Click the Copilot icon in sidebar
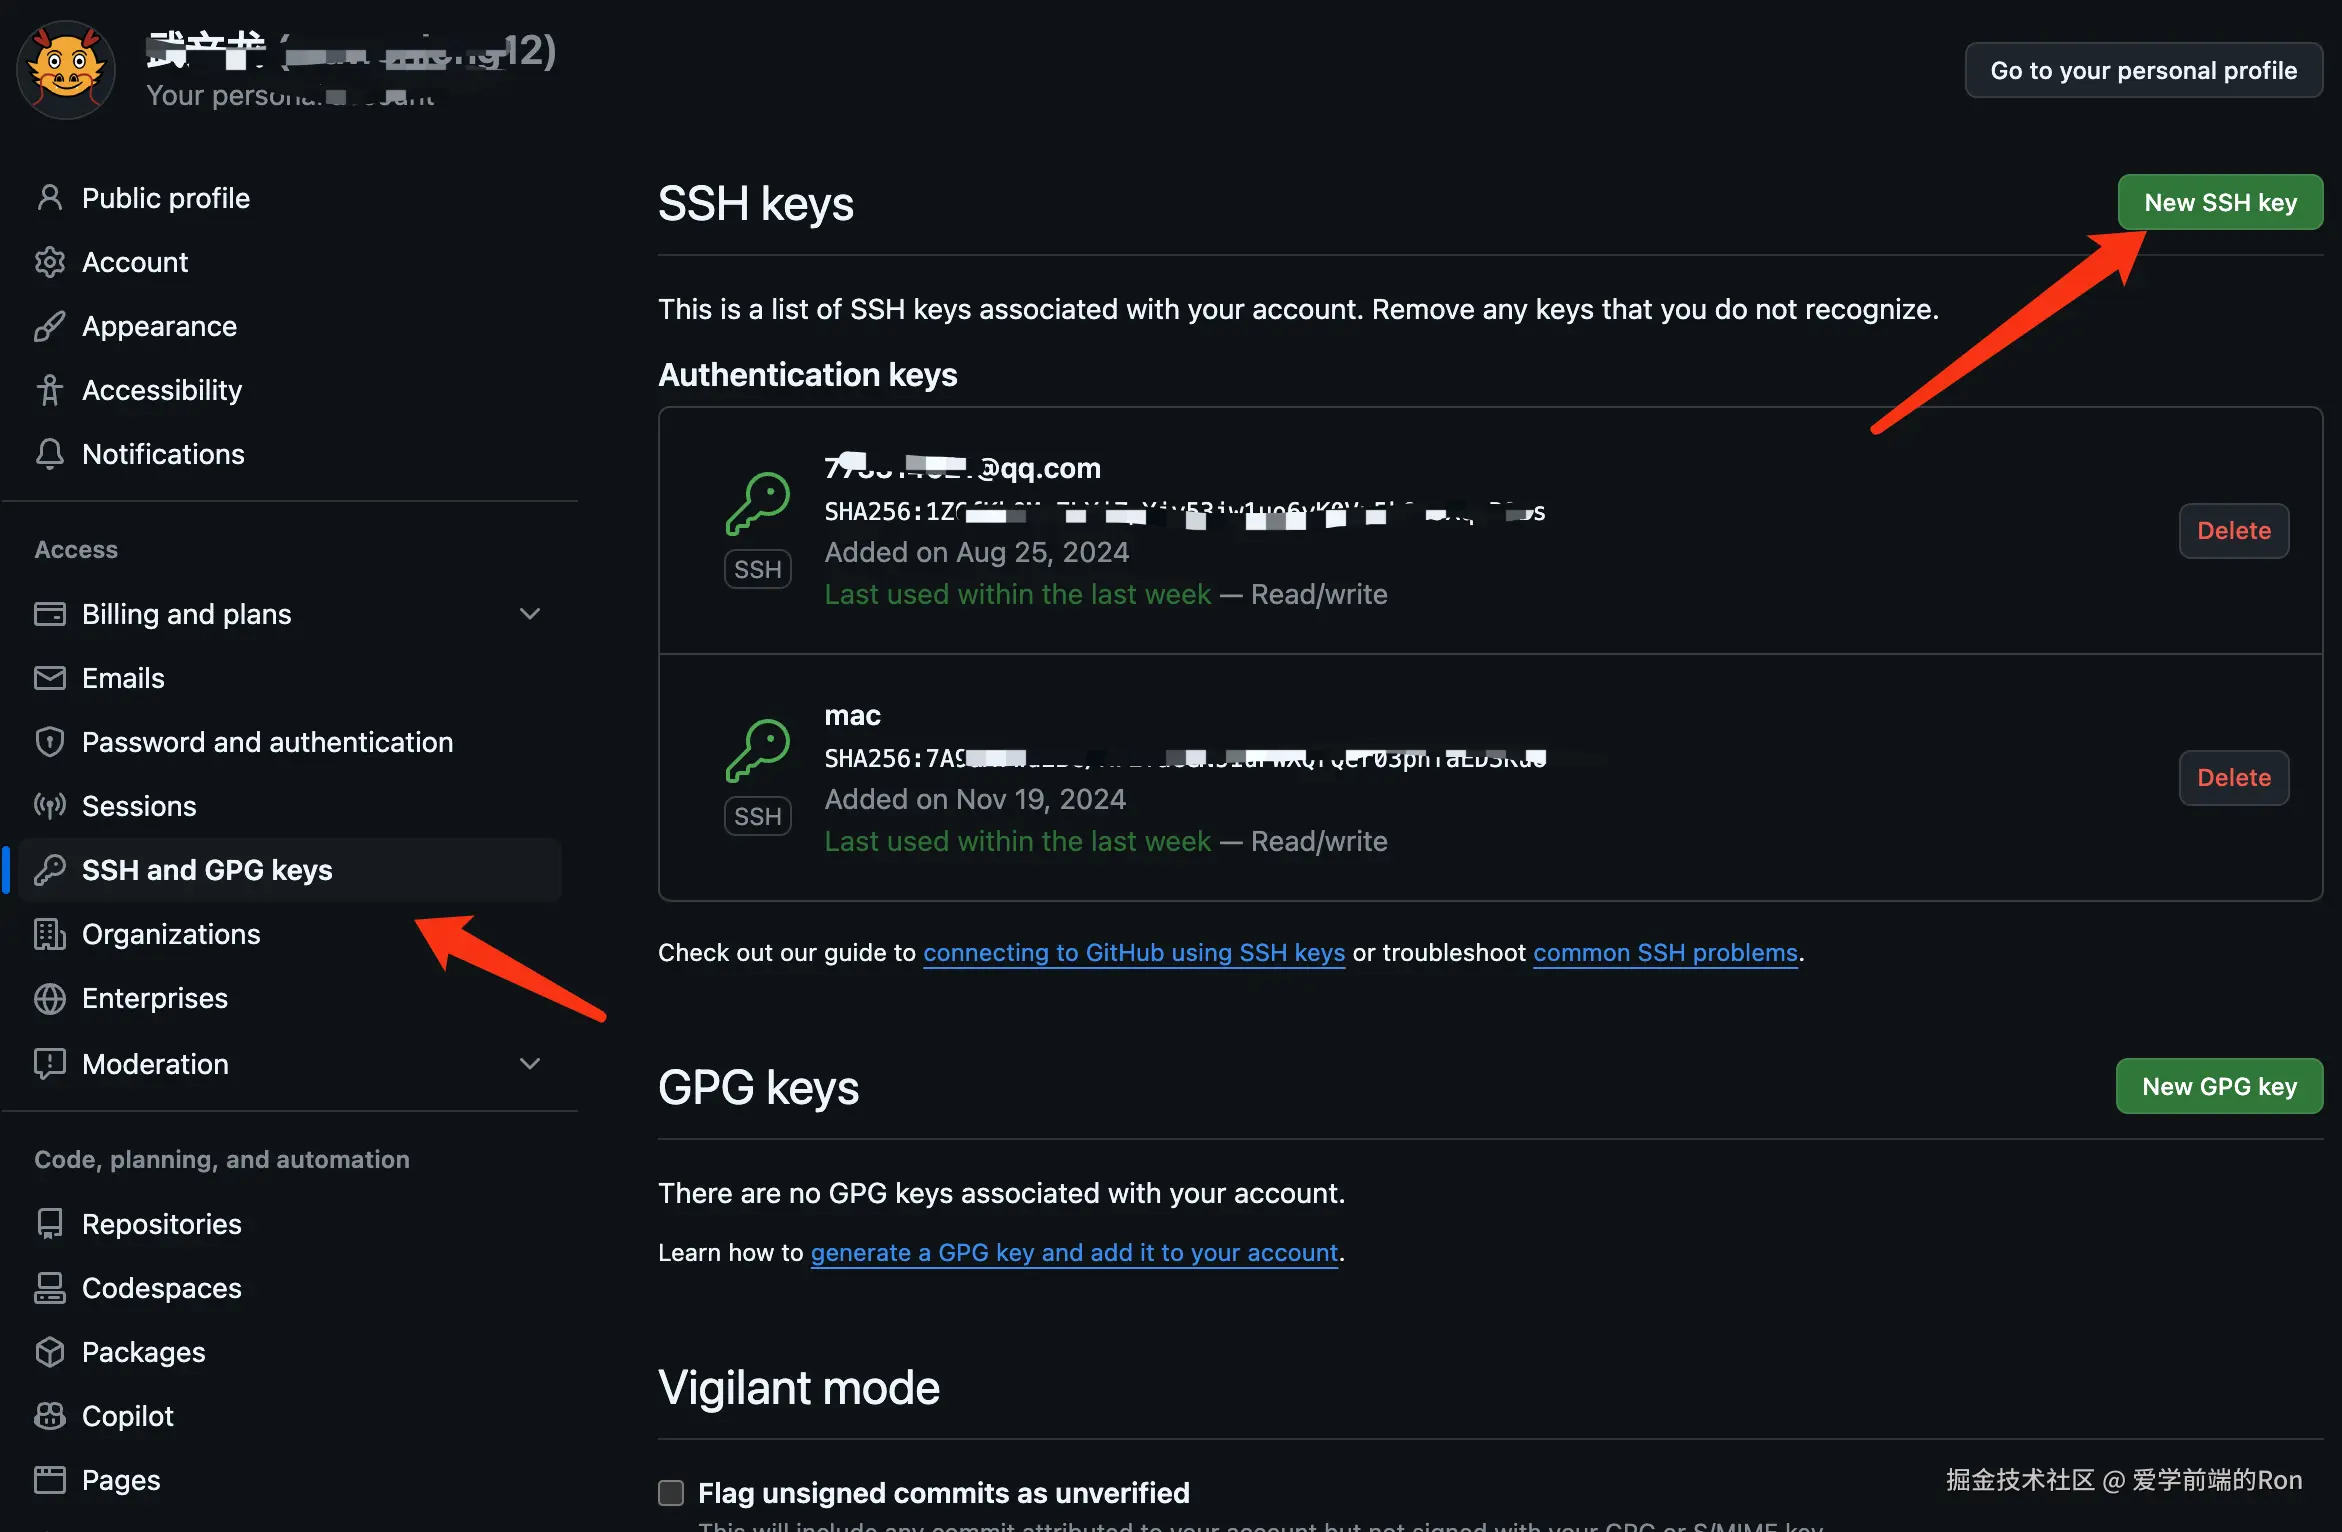This screenshot has height=1532, width=2342. [49, 1416]
